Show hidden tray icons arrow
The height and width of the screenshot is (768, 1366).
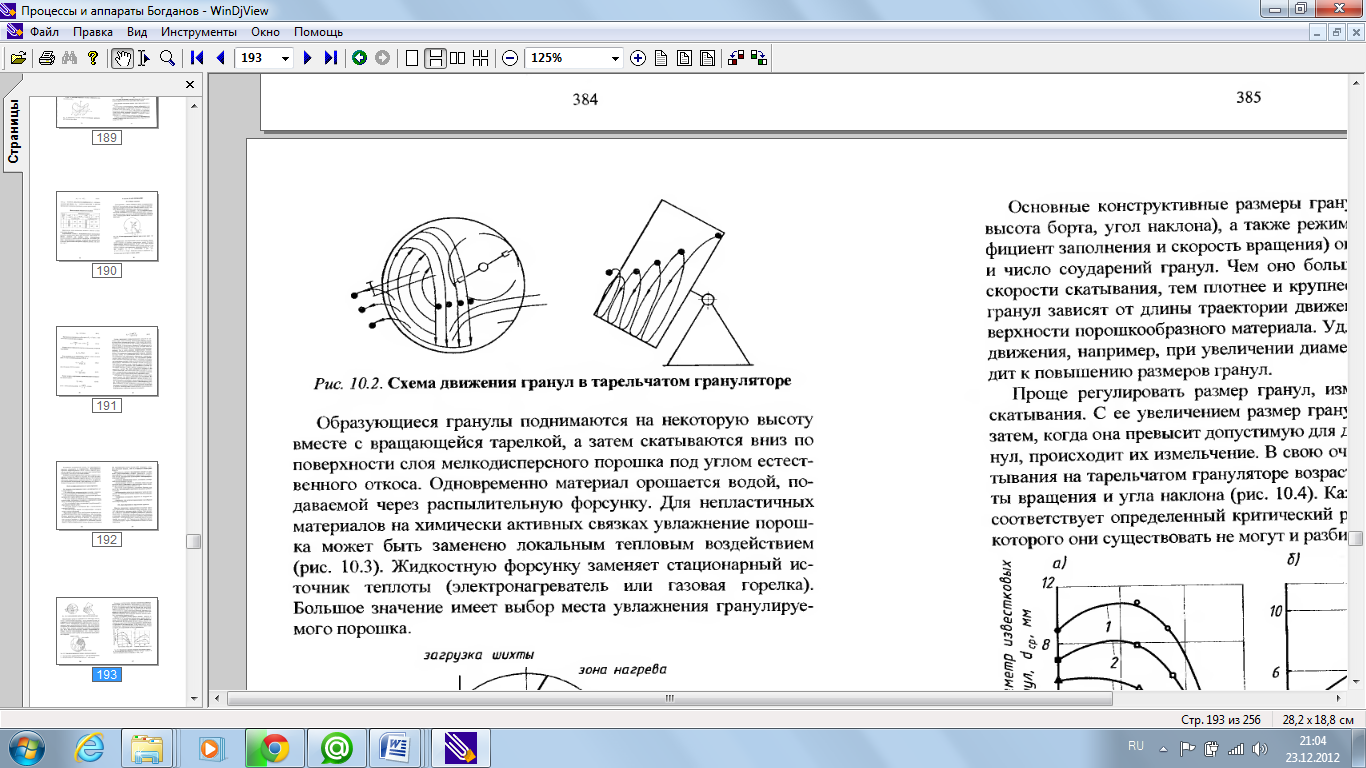coord(1163,747)
